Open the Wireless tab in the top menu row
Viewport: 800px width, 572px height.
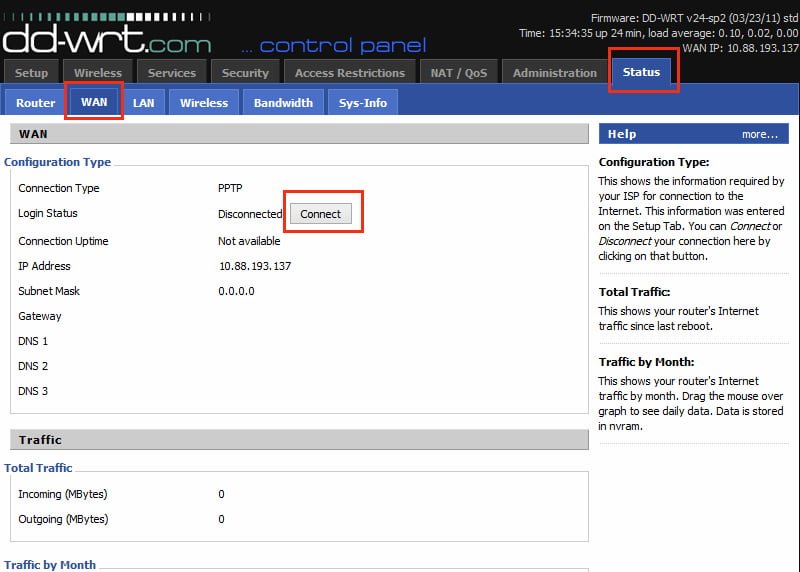coord(98,73)
